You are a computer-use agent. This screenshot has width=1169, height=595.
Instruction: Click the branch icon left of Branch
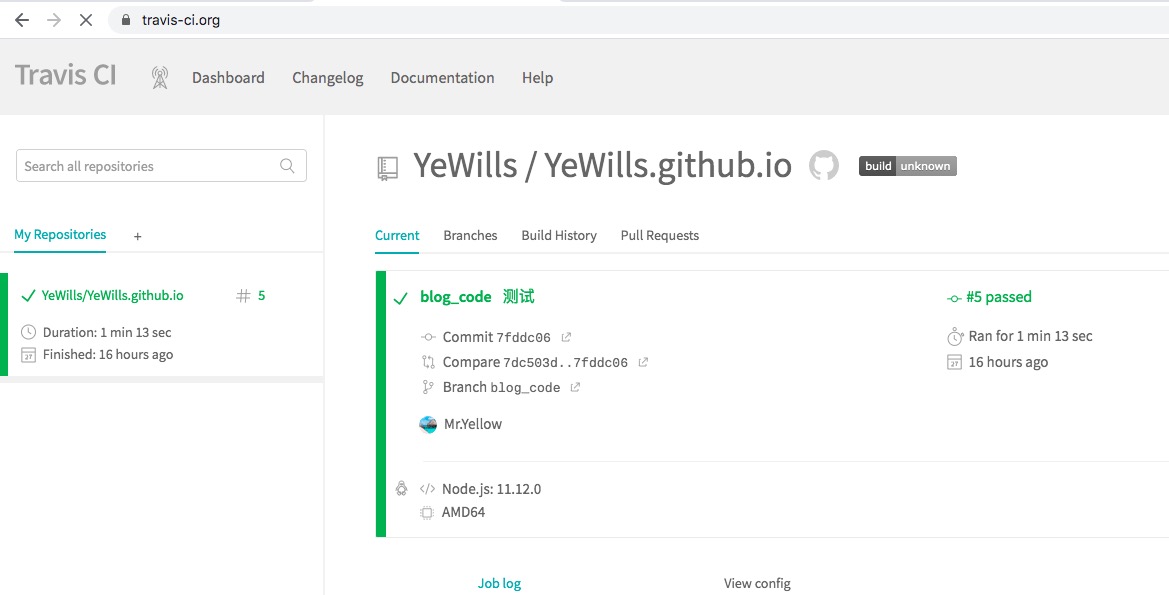pos(428,387)
